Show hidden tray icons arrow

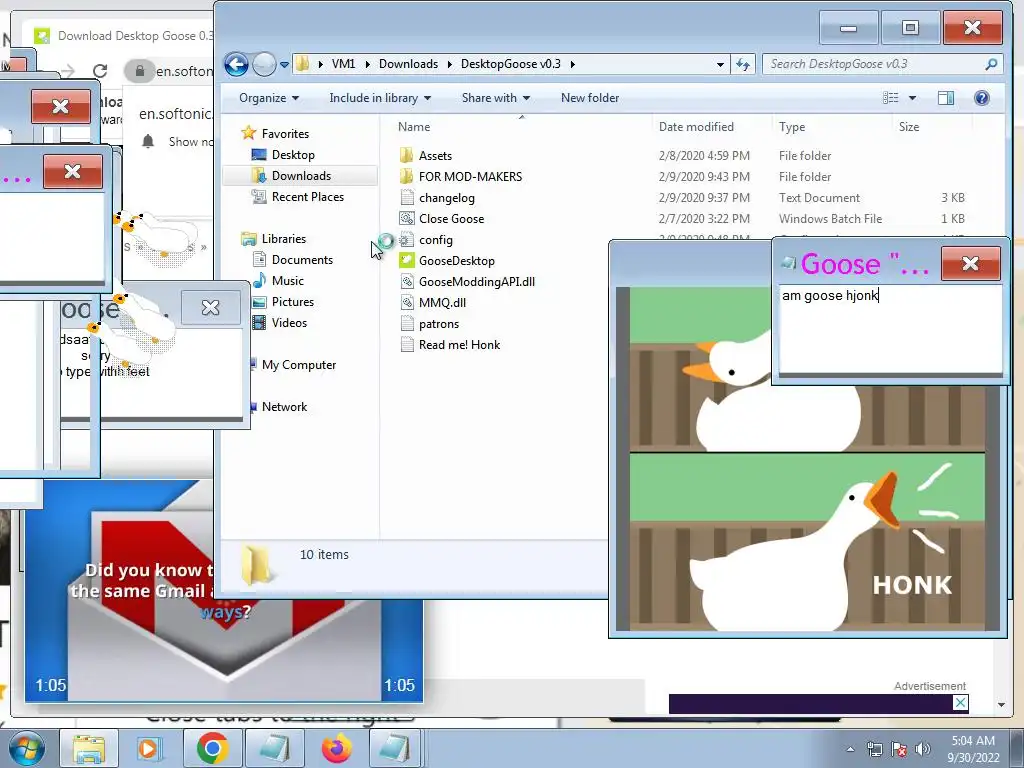(850, 749)
